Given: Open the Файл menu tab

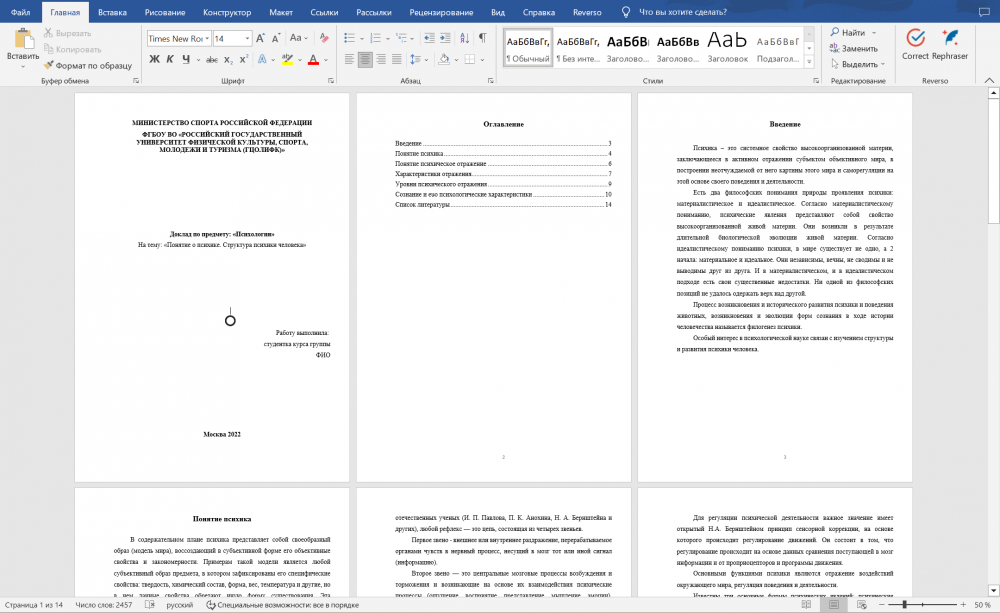Looking at the screenshot, I should click(20, 12).
